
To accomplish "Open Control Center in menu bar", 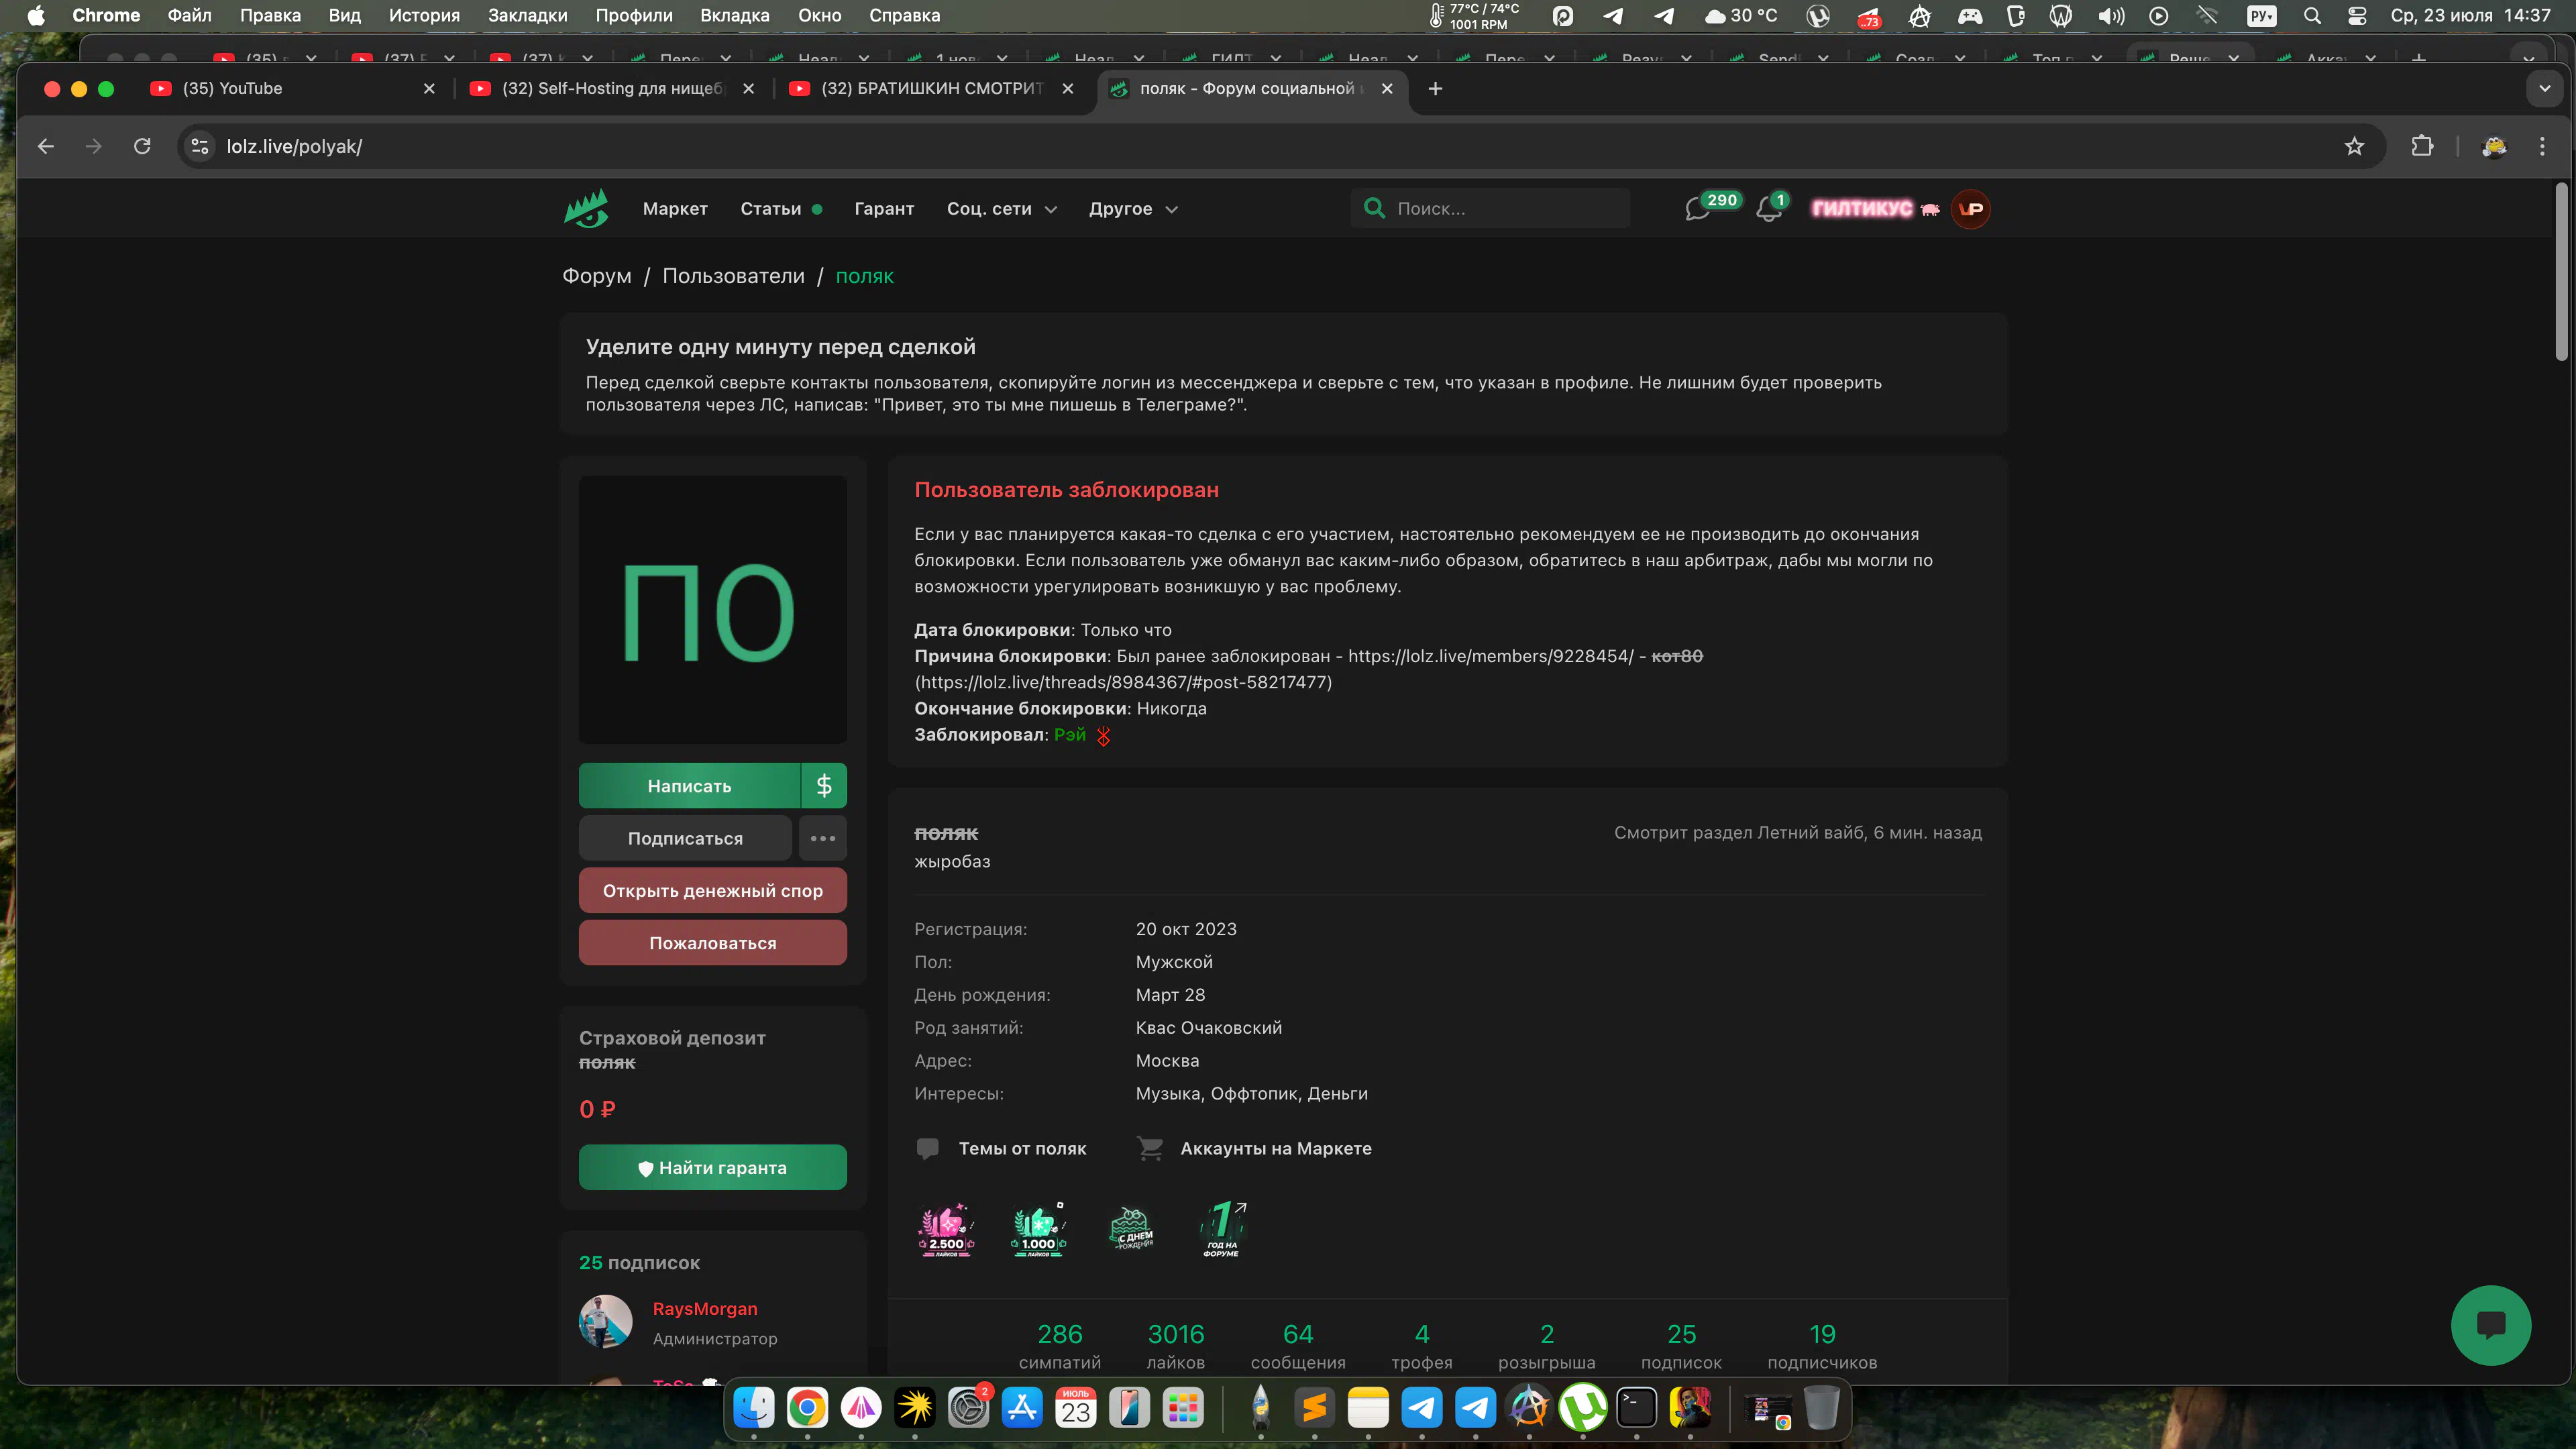I will click(x=2357, y=15).
